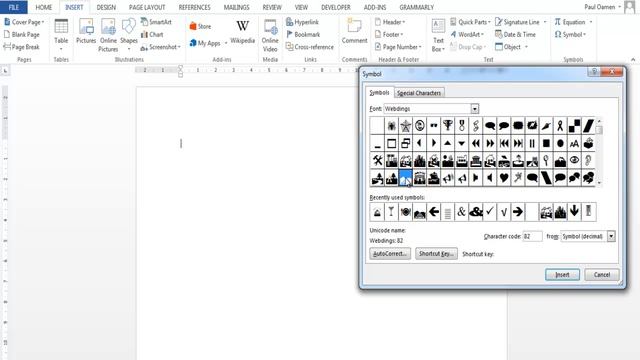Viewport: 640px width, 360px height.
Task: Insert a Text Box
Action: point(438,36)
